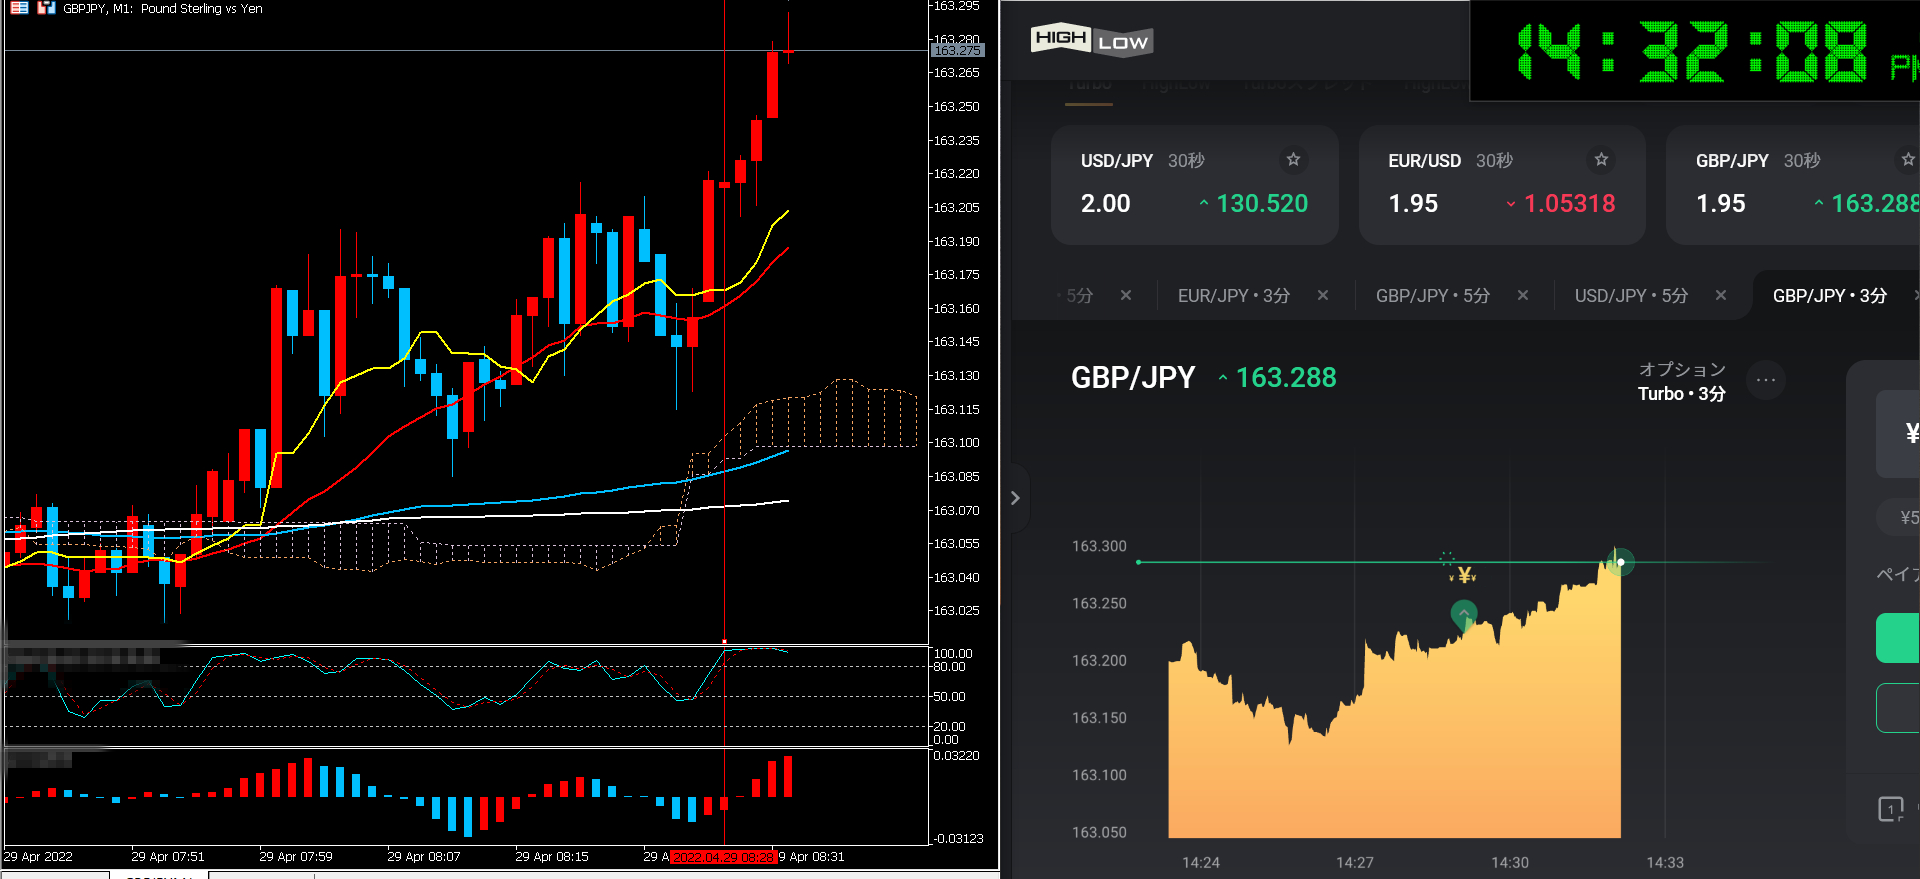Click the one-click trade icon at bottom right
This screenshot has width=1920, height=879.
[1891, 809]
